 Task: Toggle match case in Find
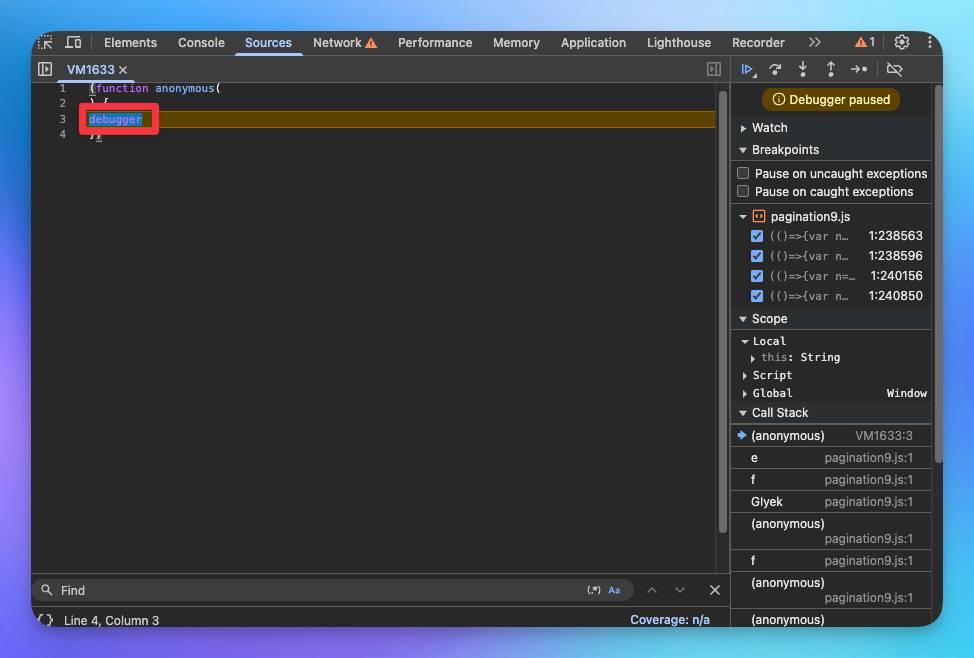click(x=614, y=590)
